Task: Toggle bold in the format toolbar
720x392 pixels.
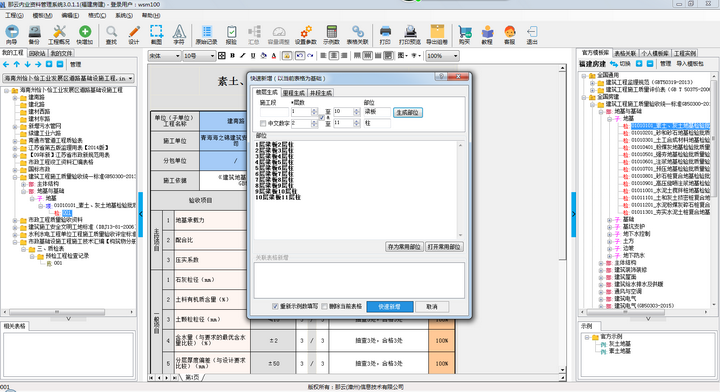Action: pos(232,56)
